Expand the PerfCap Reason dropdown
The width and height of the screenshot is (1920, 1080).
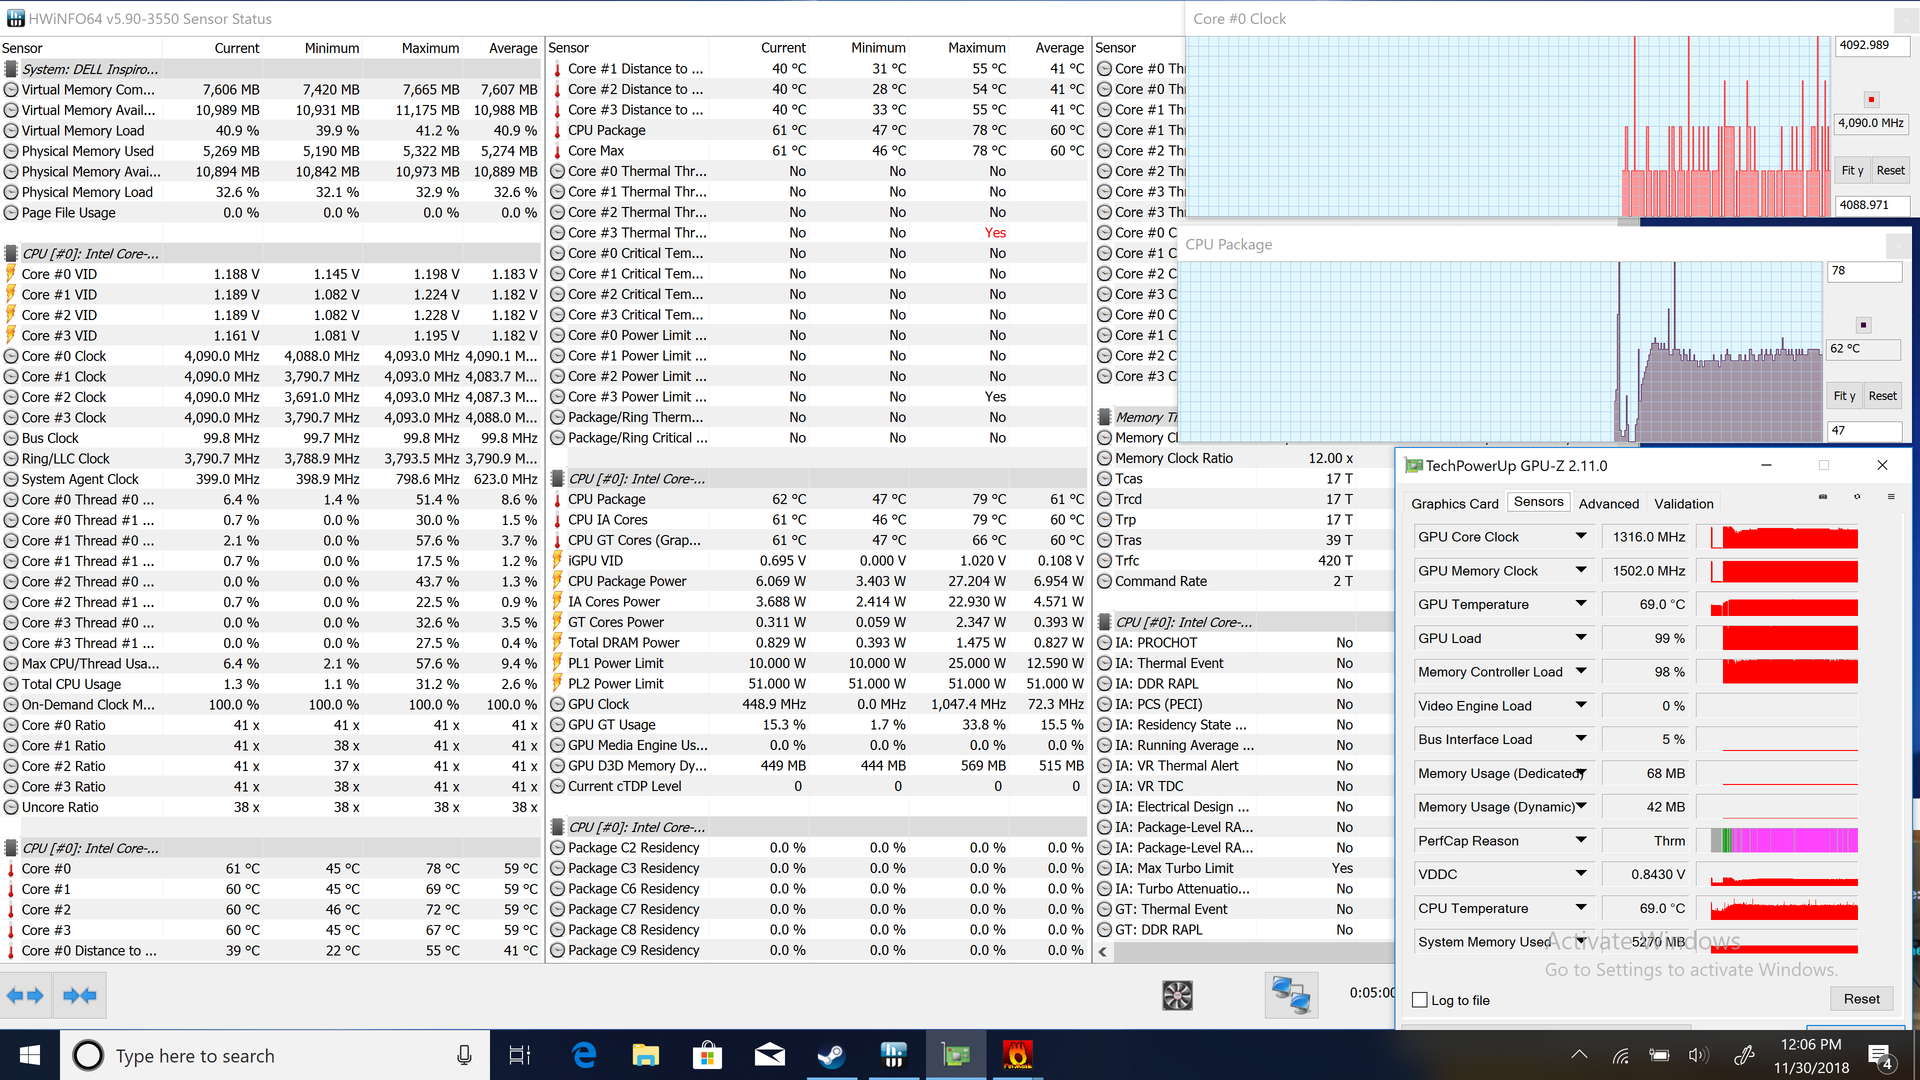click(1581, 840)
